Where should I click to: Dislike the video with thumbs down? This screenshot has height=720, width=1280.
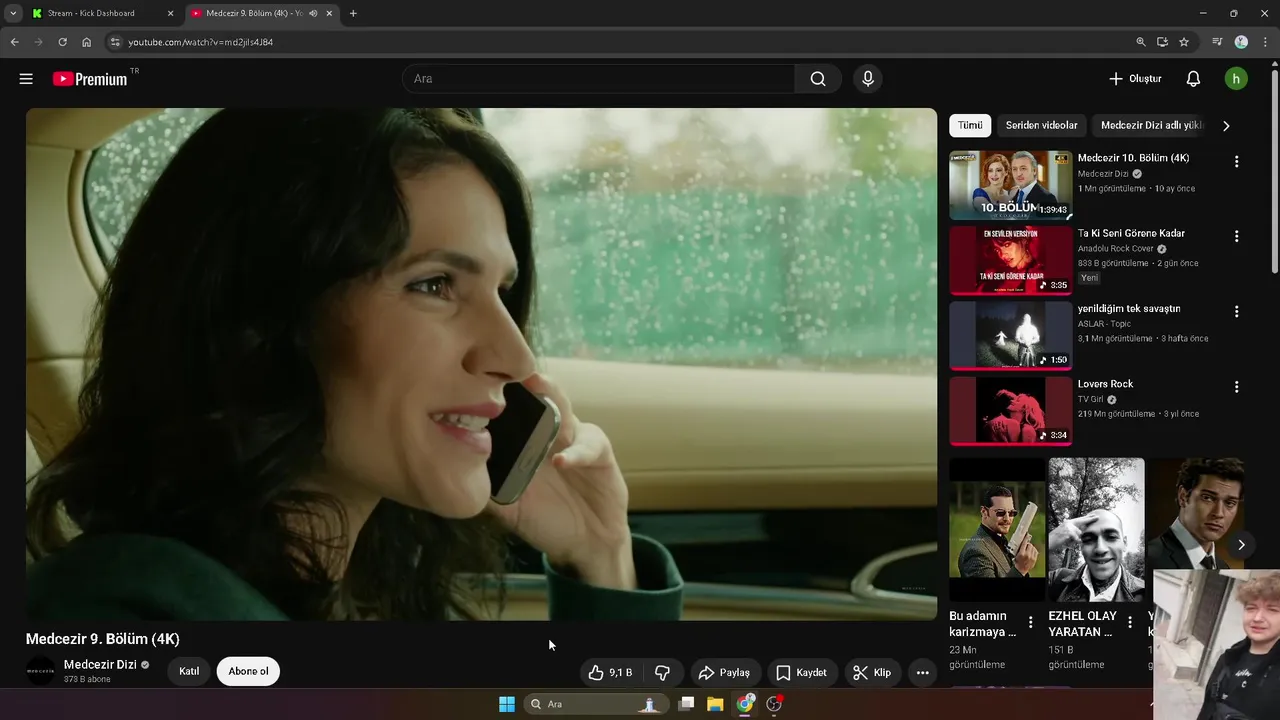[x=662, y=672]
